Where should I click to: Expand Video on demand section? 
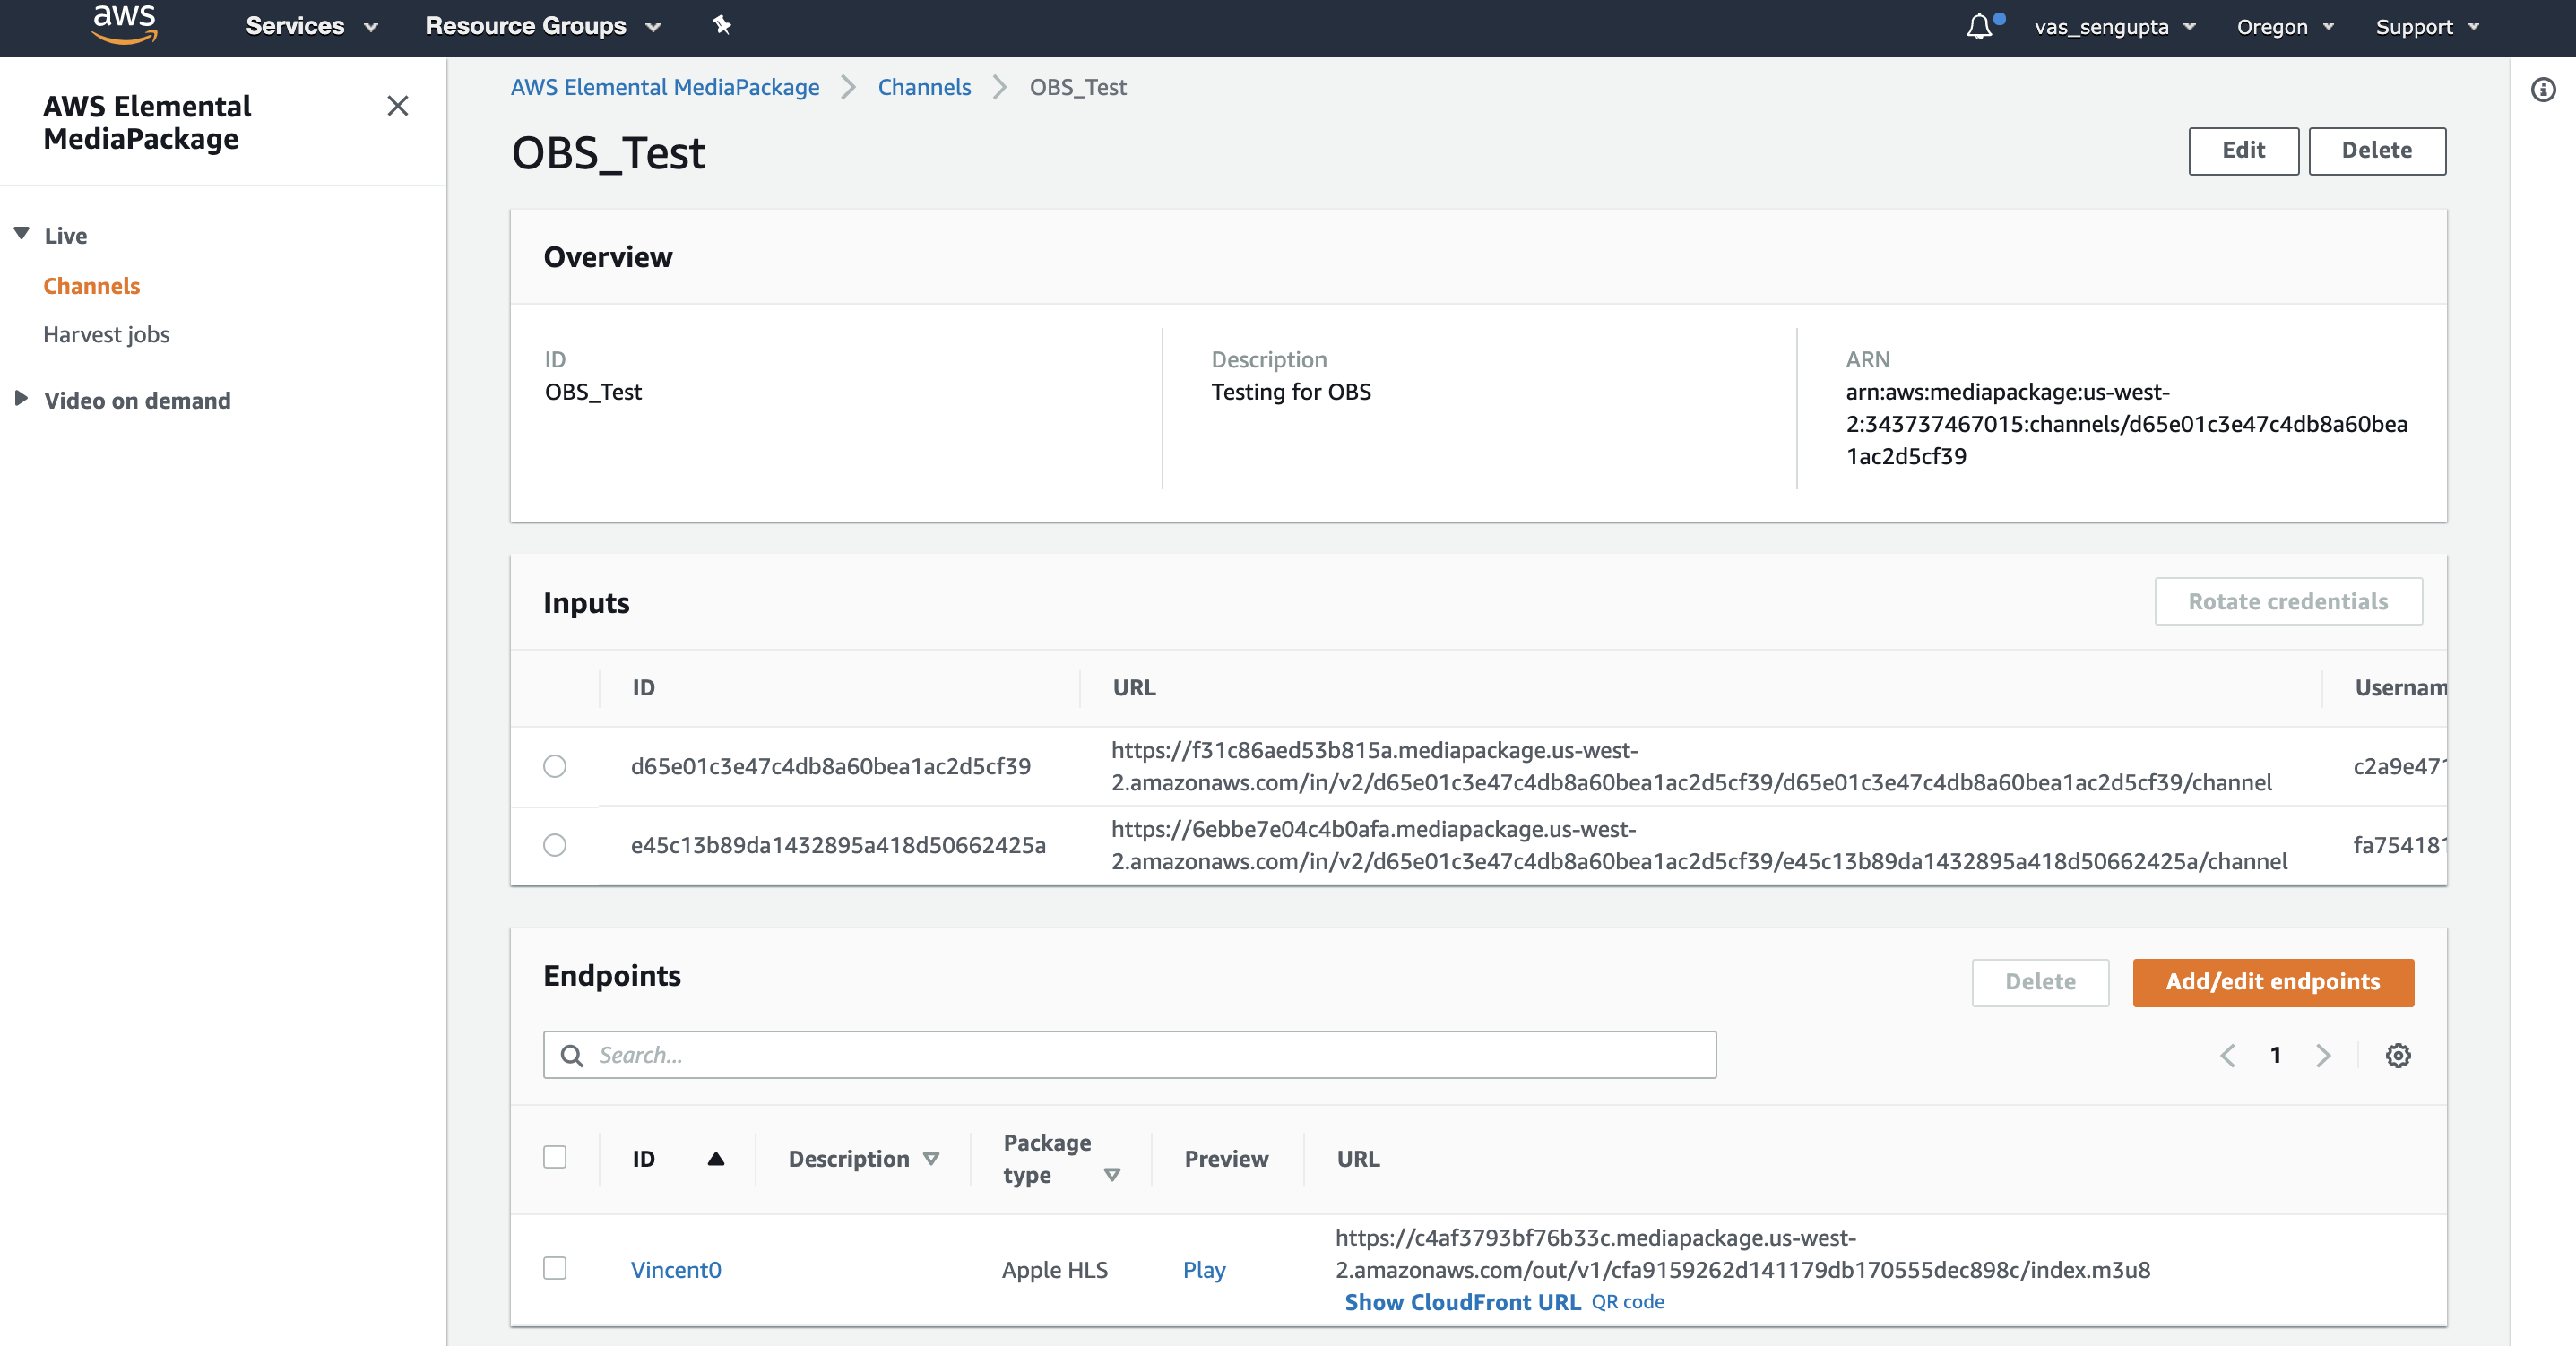click(137, 400)
